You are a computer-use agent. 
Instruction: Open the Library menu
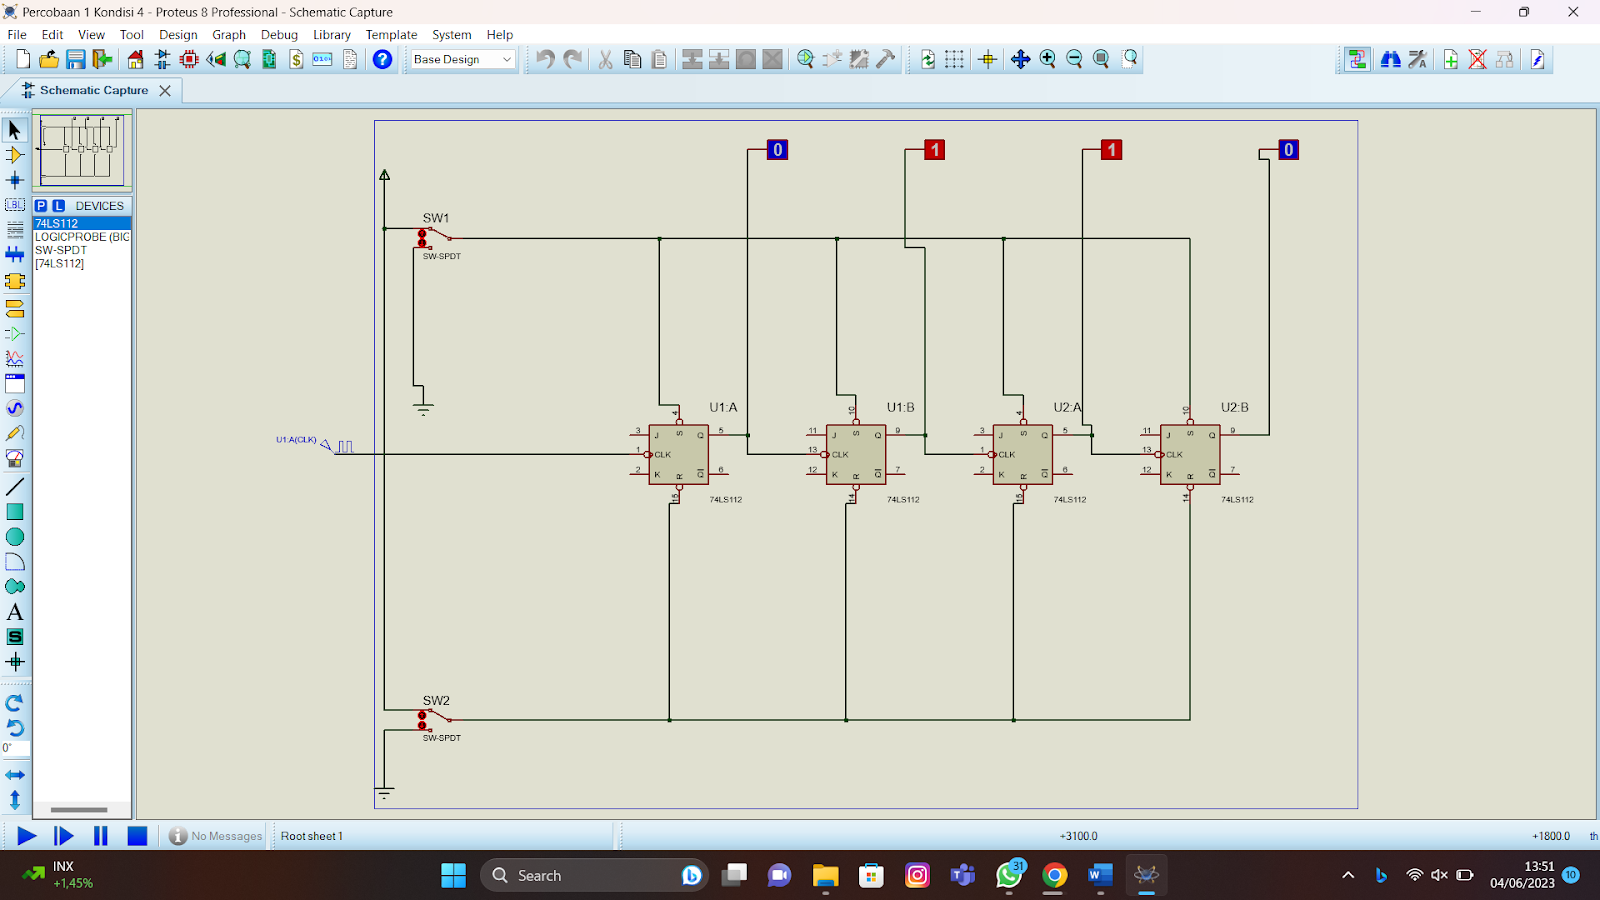(x=332, y=34)
